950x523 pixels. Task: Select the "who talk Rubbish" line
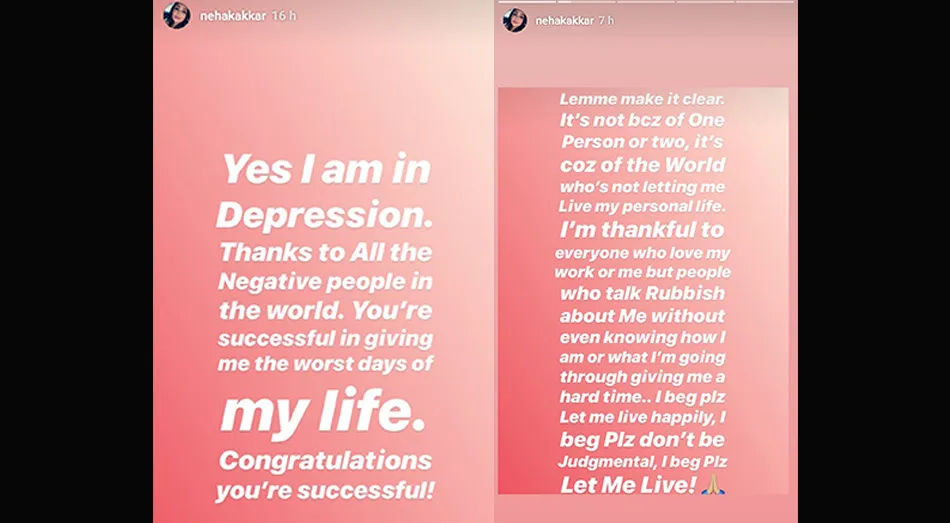pyautogui.click(x=643, y=293)
